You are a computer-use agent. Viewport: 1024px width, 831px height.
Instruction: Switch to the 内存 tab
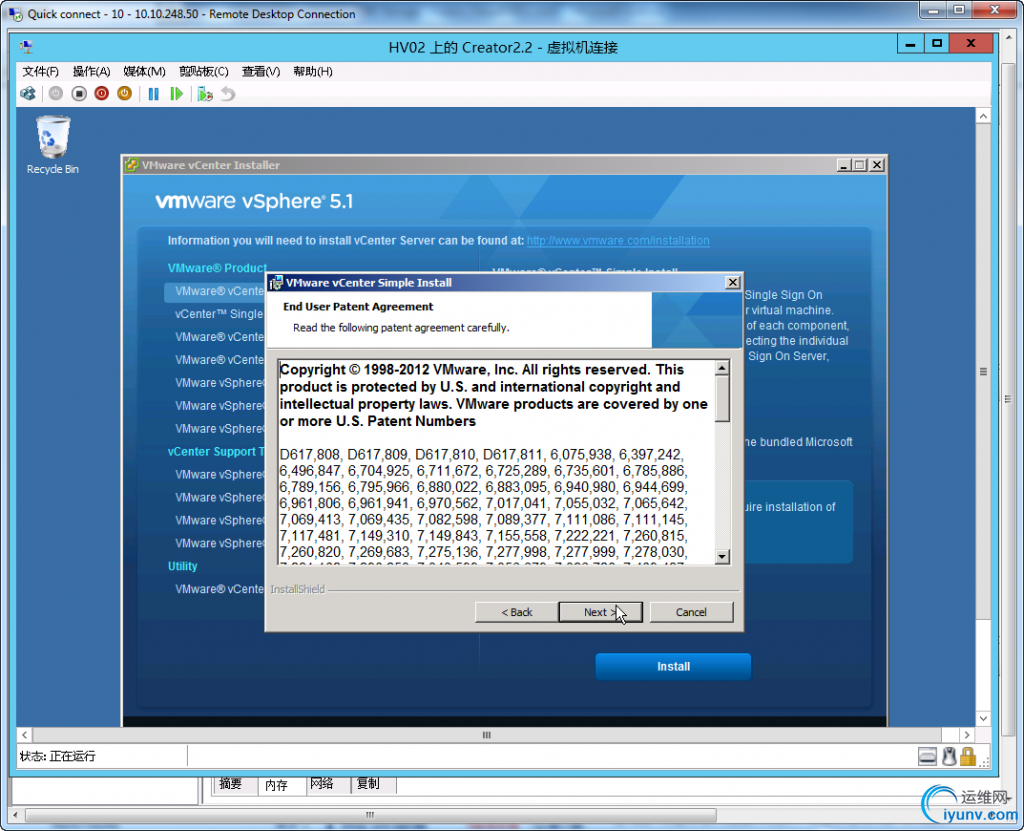pyautogui.click(x=277, y=785)
